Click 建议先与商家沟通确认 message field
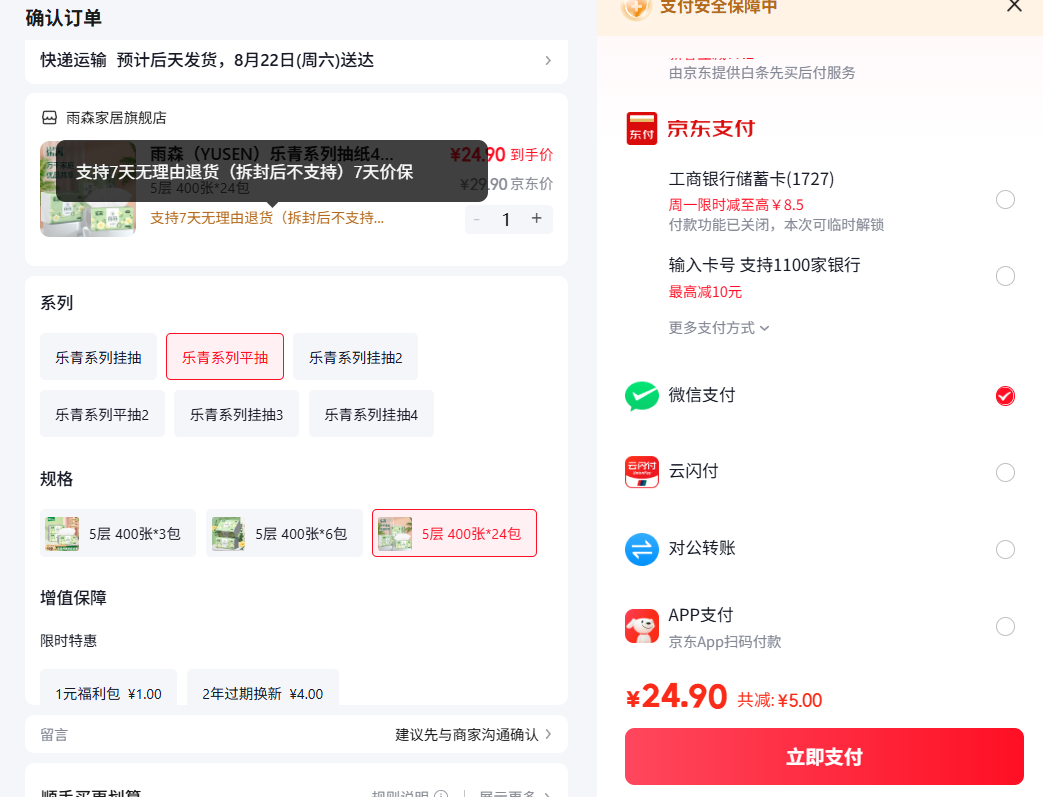Screen dimensions: 1043x797 [466, 734]
